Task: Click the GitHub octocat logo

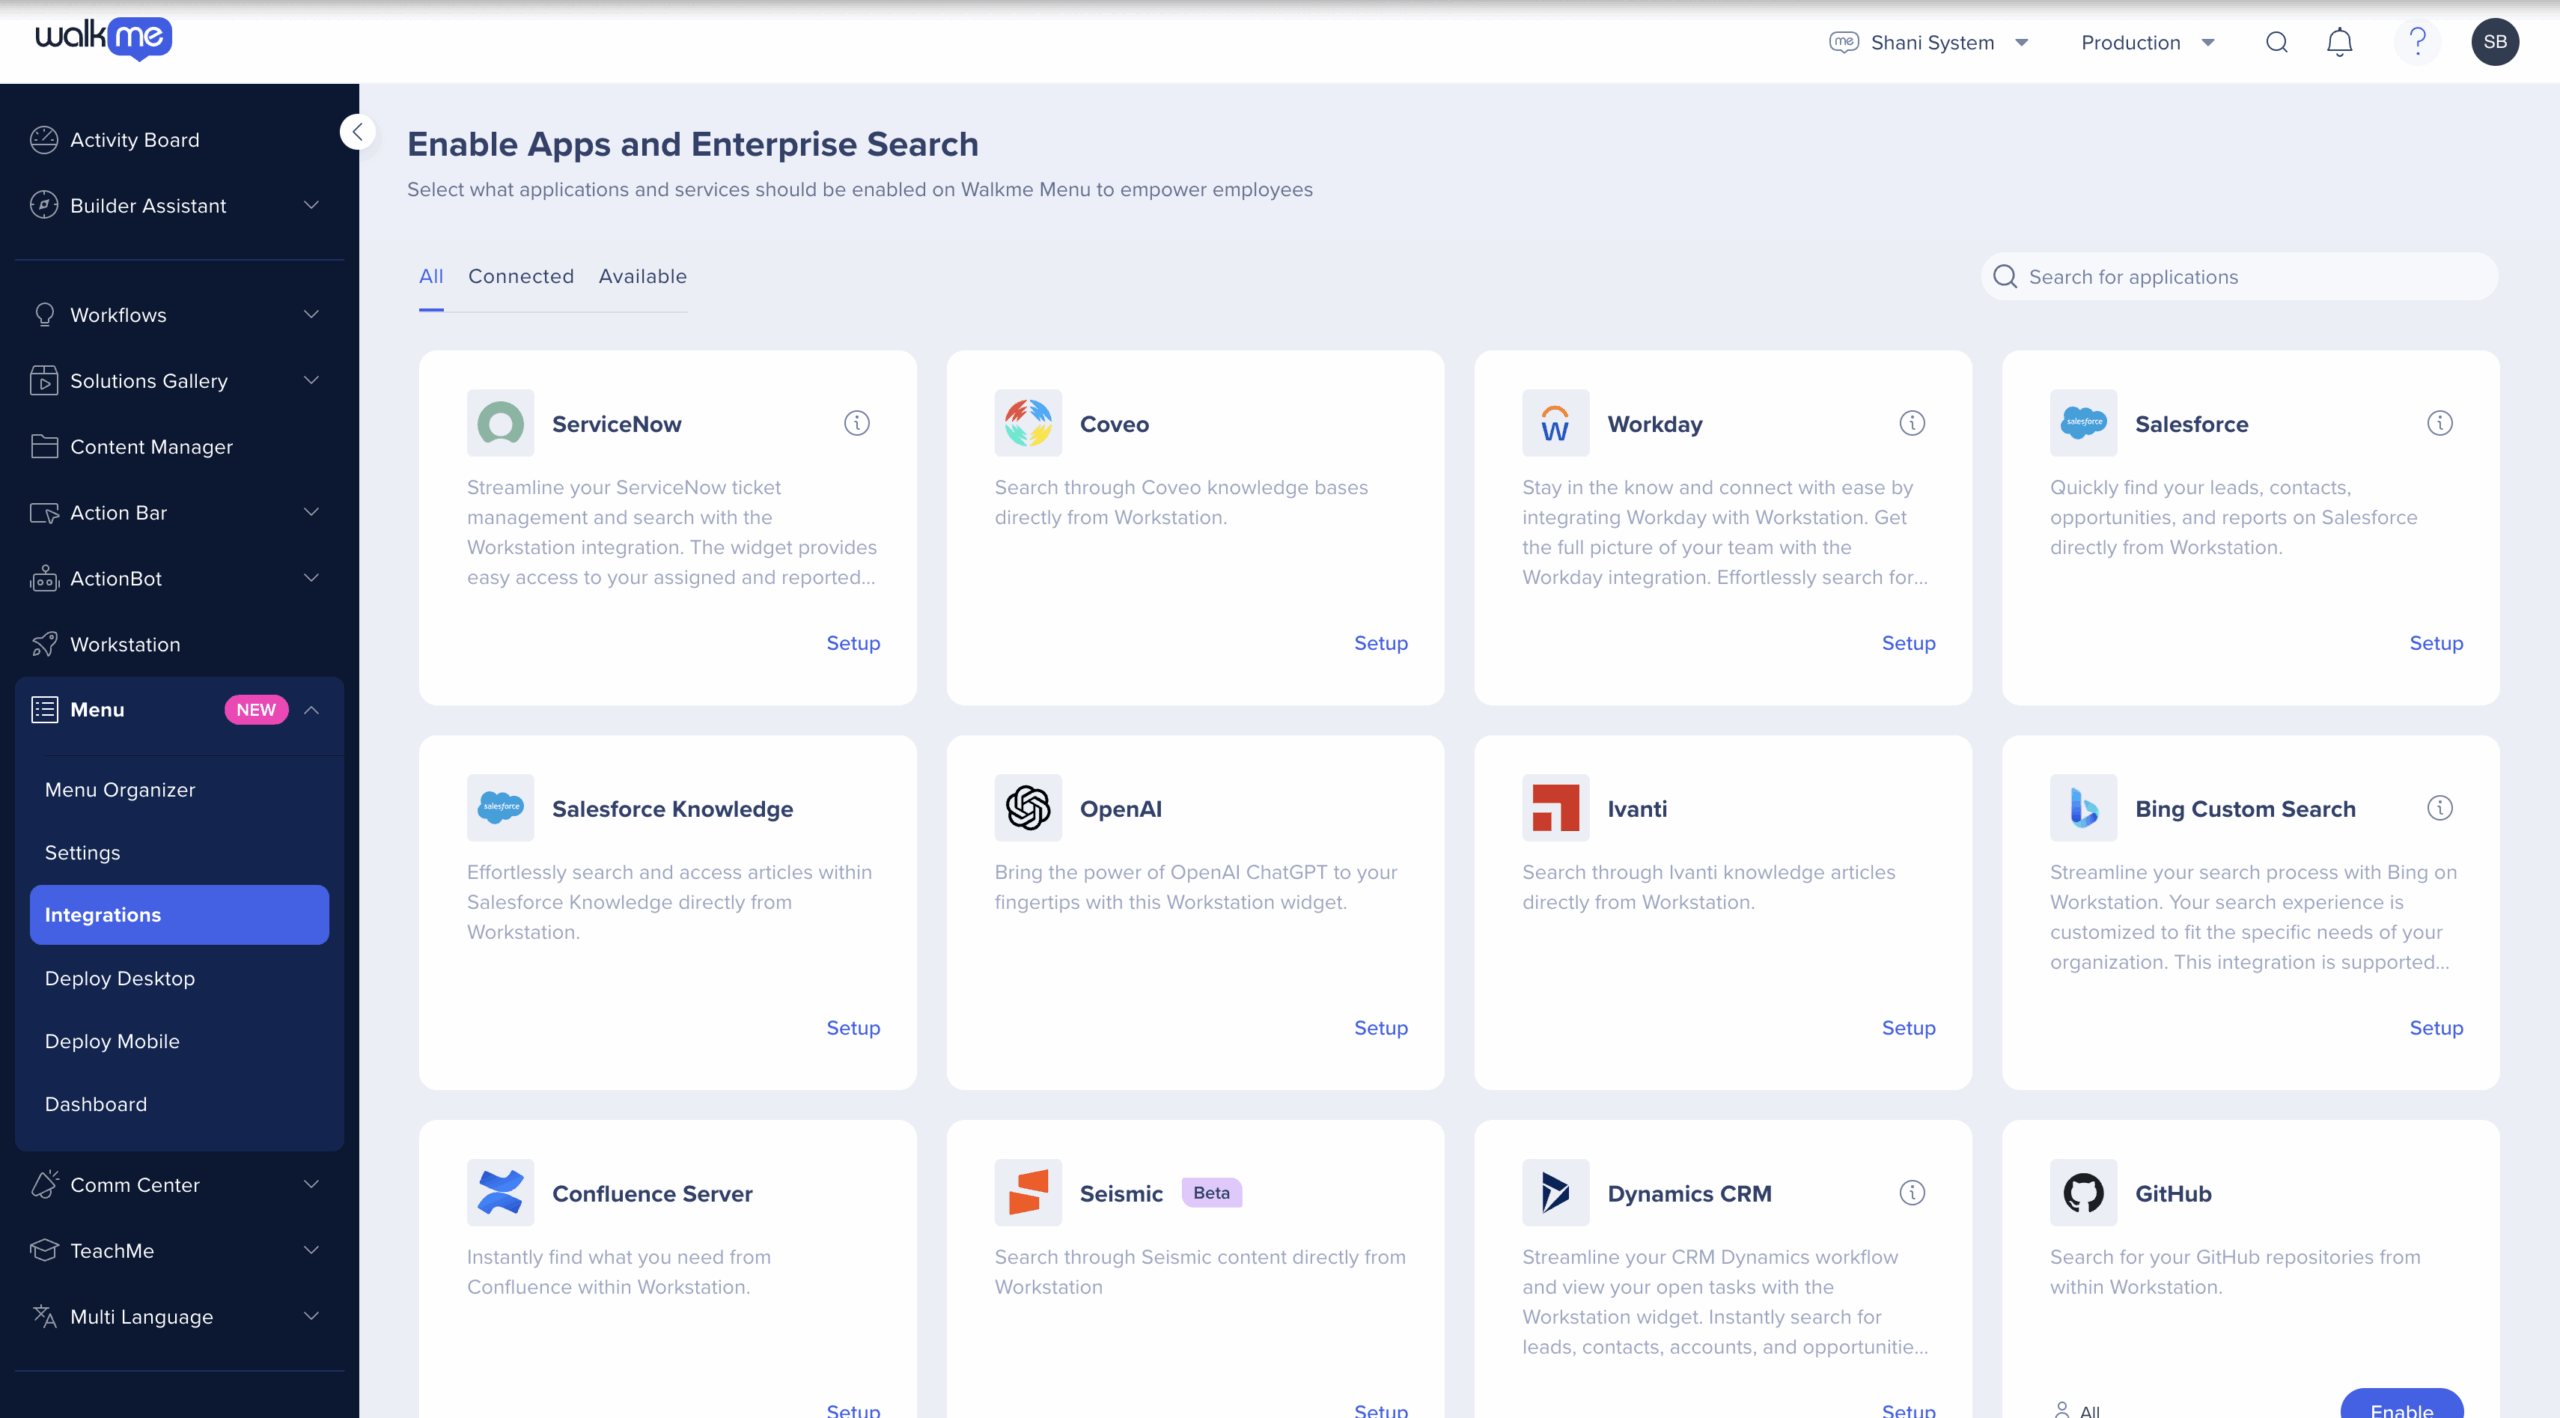Action: coord(2084,1193)
